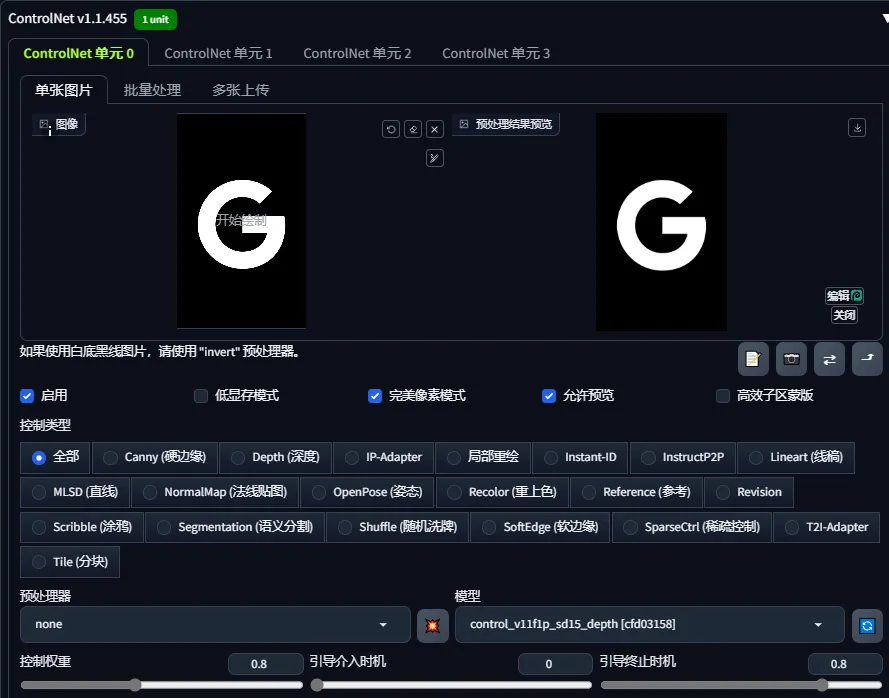Switch to ControlNet 单元 1 tab

coord(218,53)
